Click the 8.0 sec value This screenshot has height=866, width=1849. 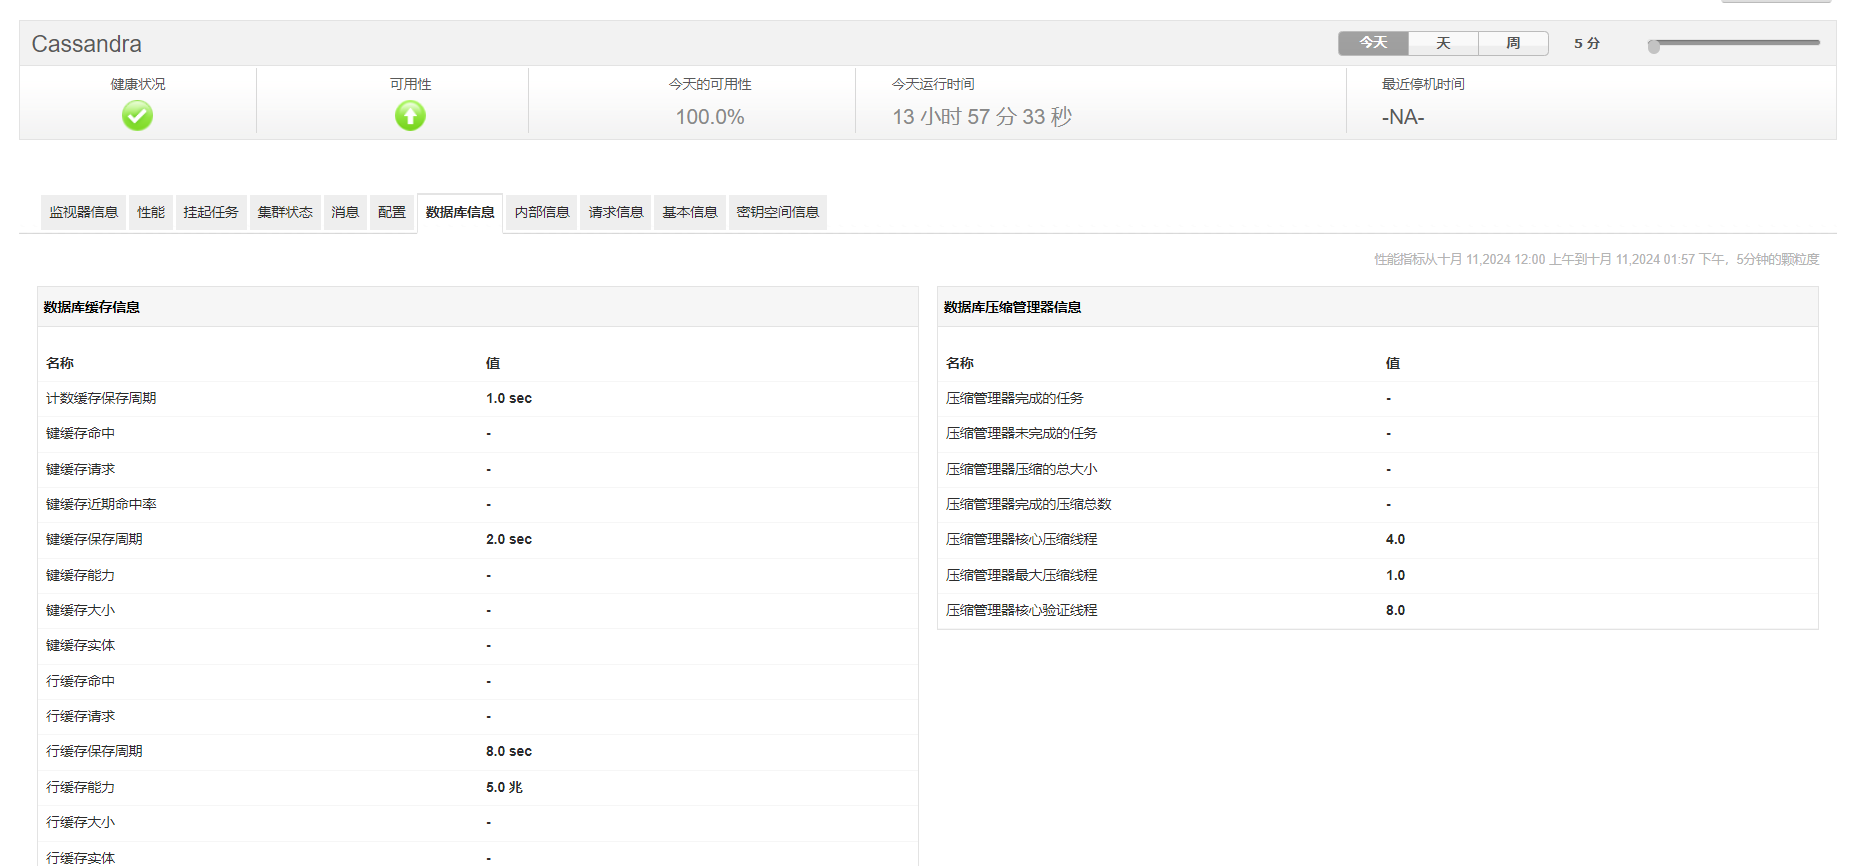[x=509, y=751]
